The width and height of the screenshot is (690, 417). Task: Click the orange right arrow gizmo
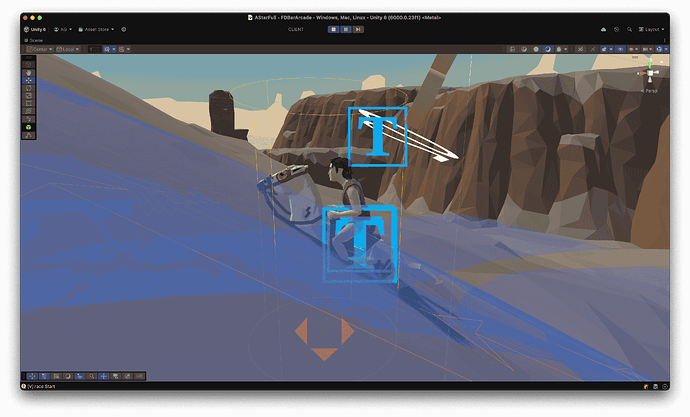pos(348,331)
